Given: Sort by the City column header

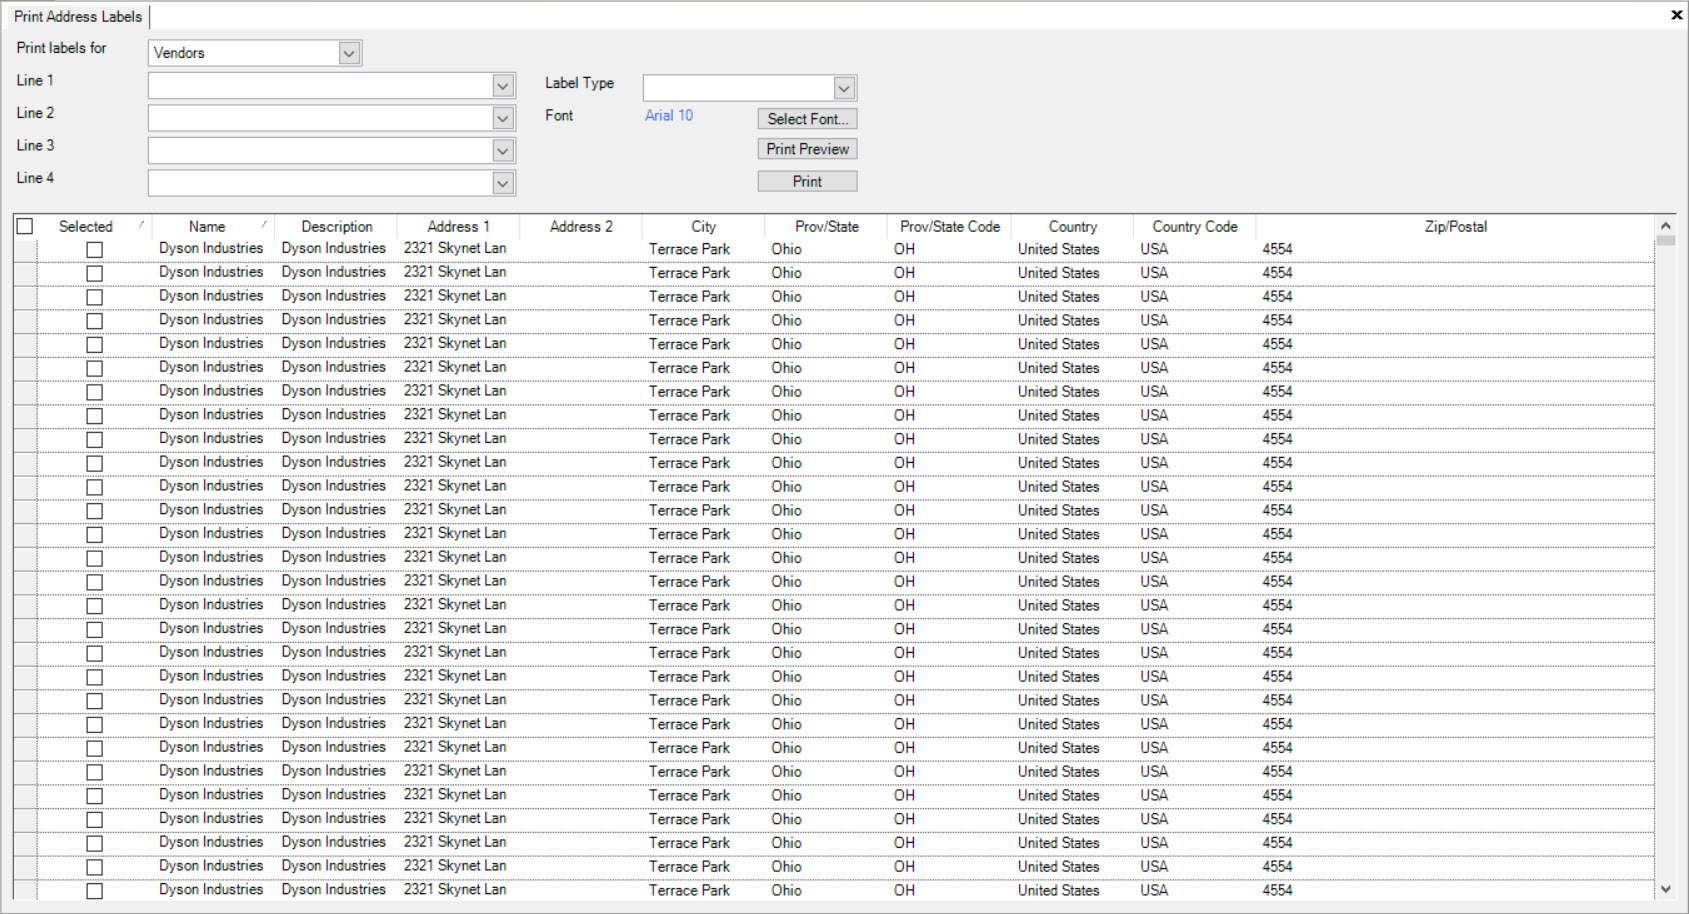Looking at the screenshot, I should coord(704,227).
